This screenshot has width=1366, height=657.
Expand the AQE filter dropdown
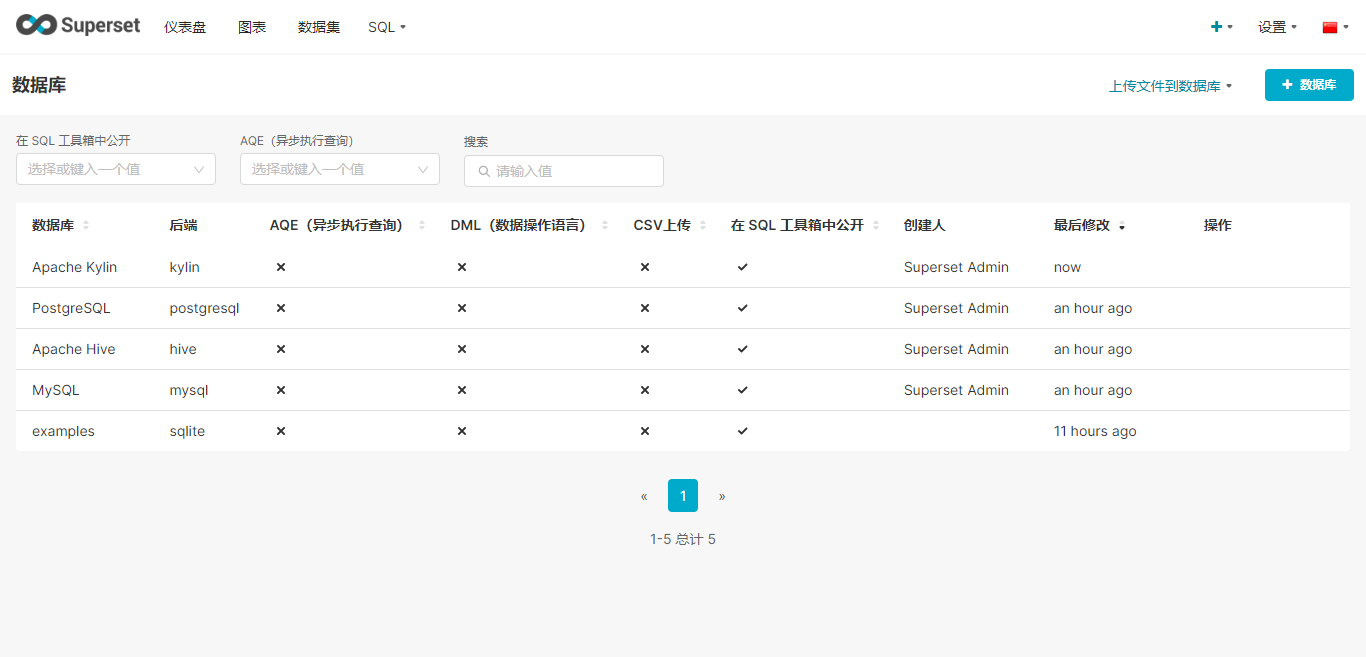point(340,169)
